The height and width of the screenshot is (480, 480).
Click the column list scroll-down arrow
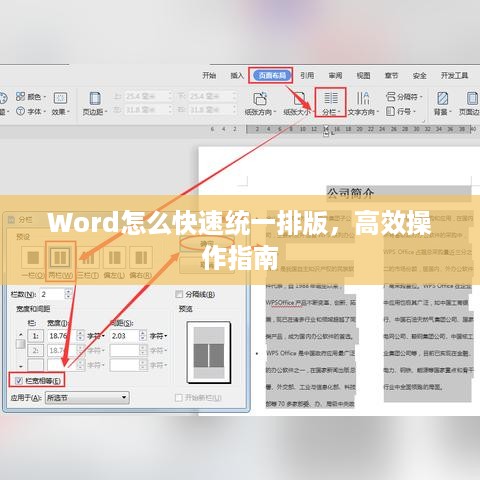[21, 366]
